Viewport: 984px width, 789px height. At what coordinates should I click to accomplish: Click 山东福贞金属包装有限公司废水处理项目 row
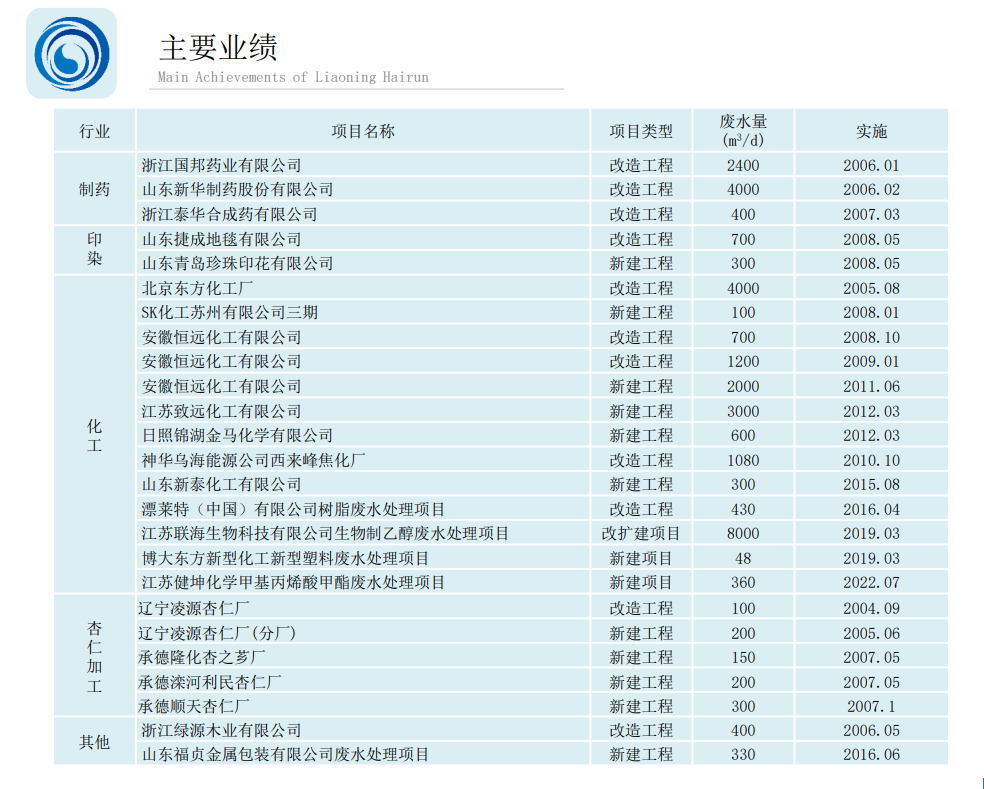tap(501, 754)
